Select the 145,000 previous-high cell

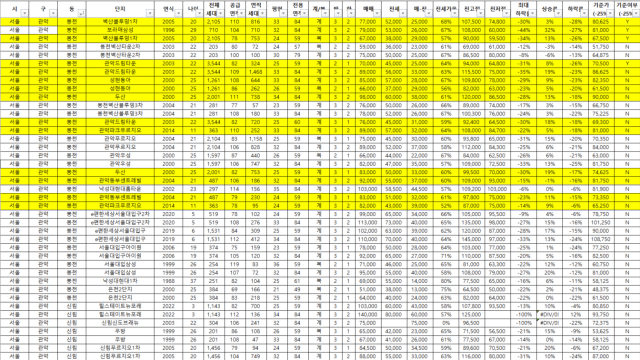(471, 239)
